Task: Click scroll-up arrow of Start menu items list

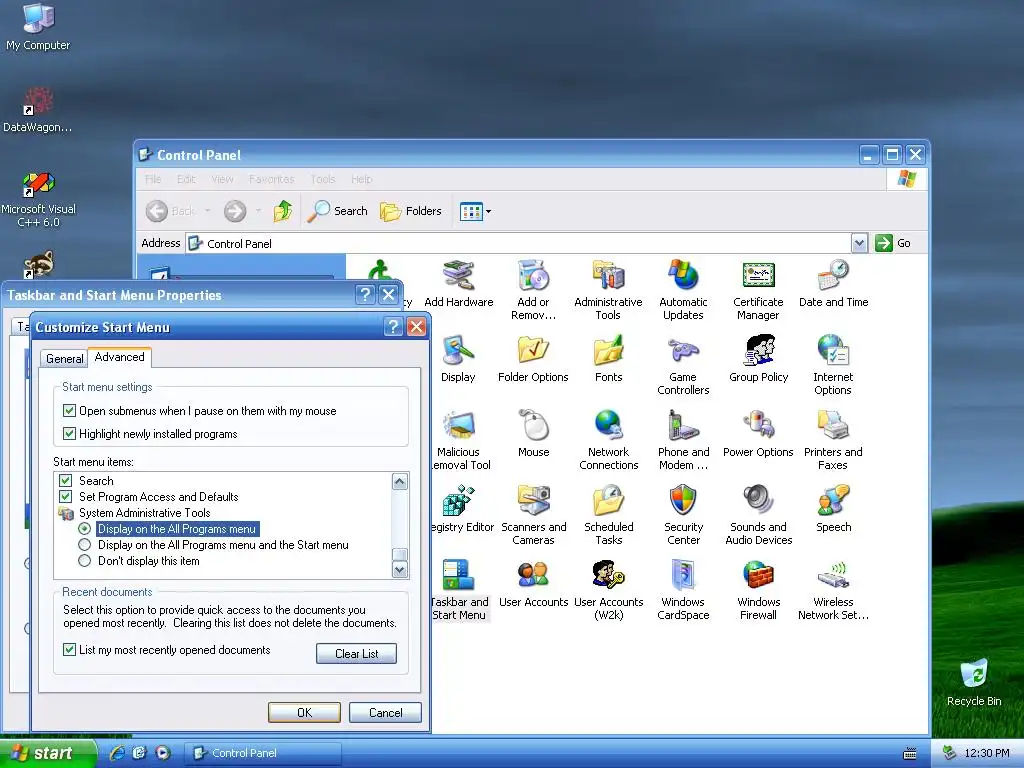Action: click(x=400, y=482)
